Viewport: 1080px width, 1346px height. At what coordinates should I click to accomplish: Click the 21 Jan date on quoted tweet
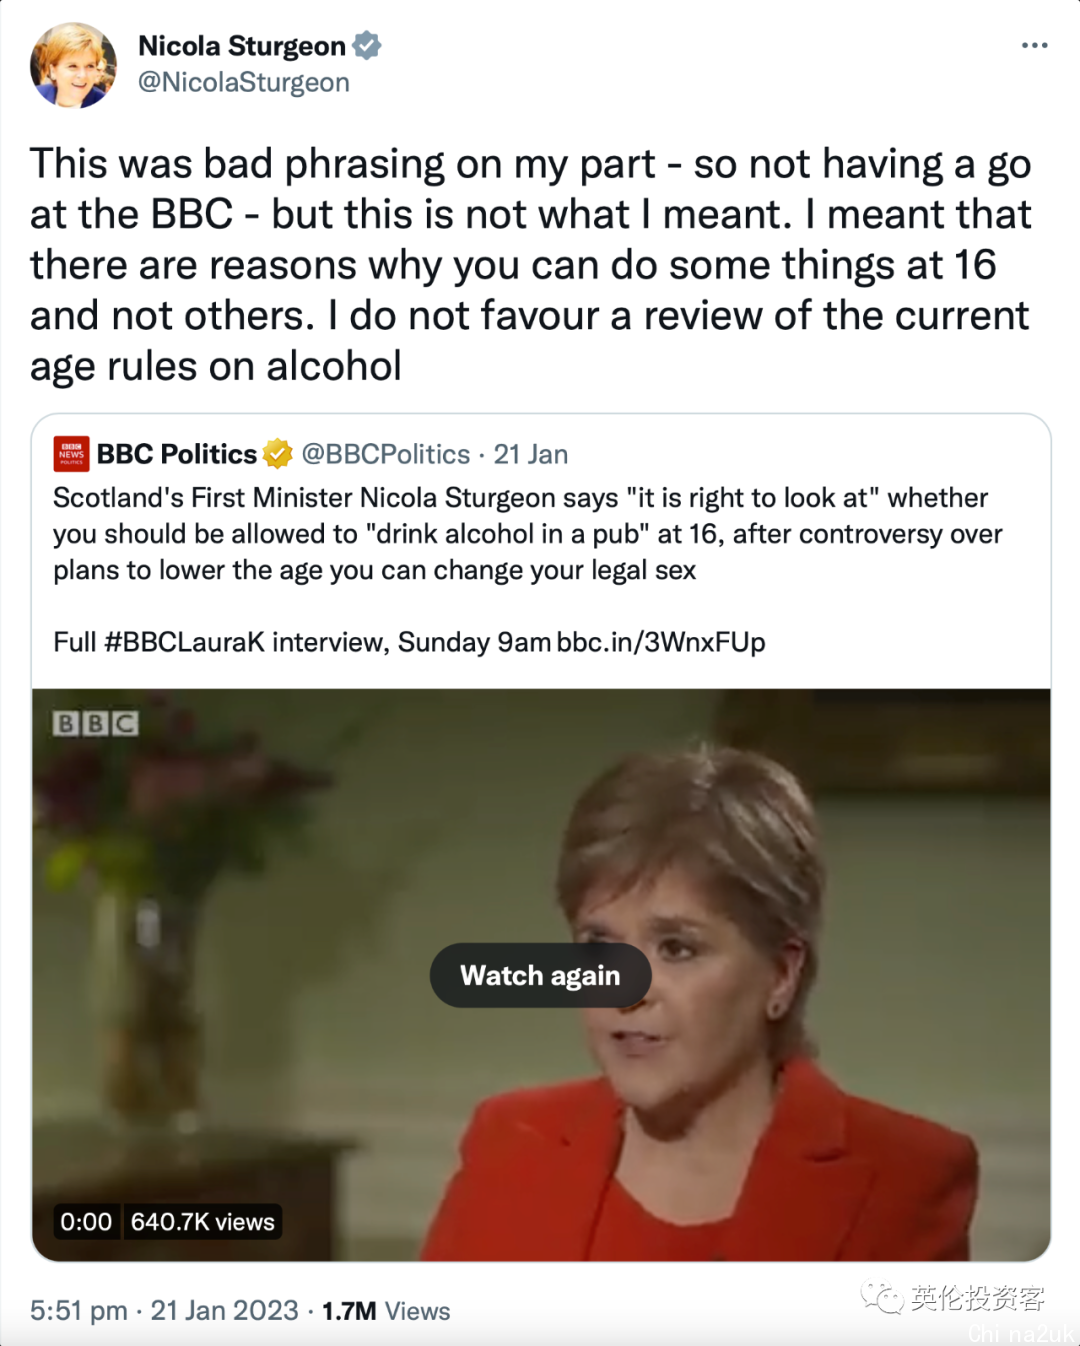(x=531, y=454)
